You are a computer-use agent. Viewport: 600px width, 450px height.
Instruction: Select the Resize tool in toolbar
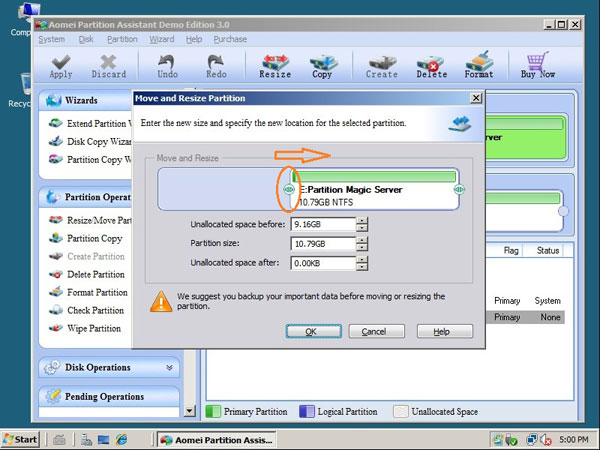click(x=275, y=66)
